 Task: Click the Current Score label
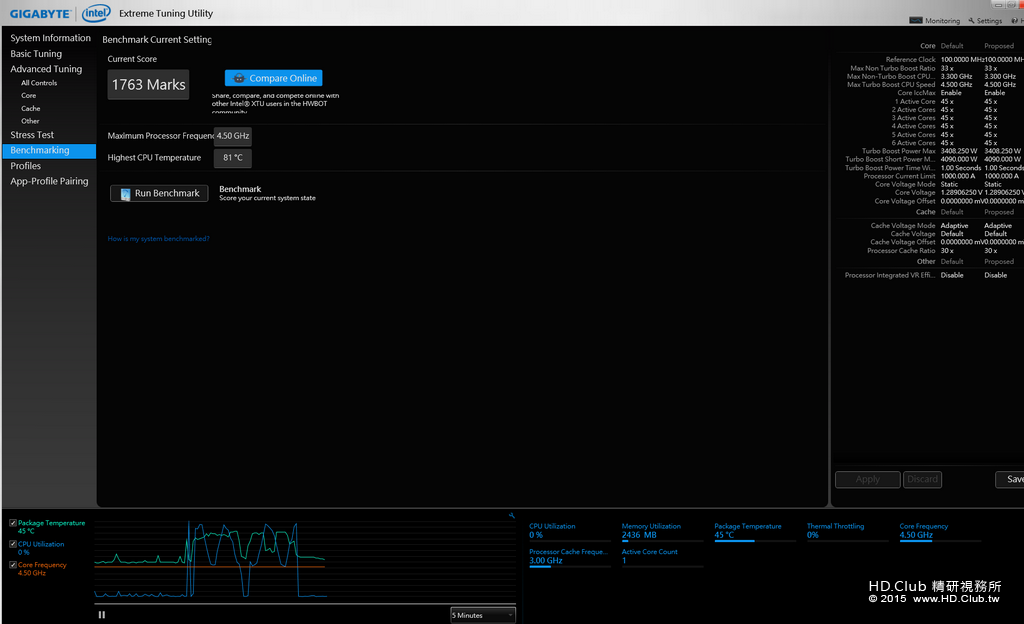(132, 59)
